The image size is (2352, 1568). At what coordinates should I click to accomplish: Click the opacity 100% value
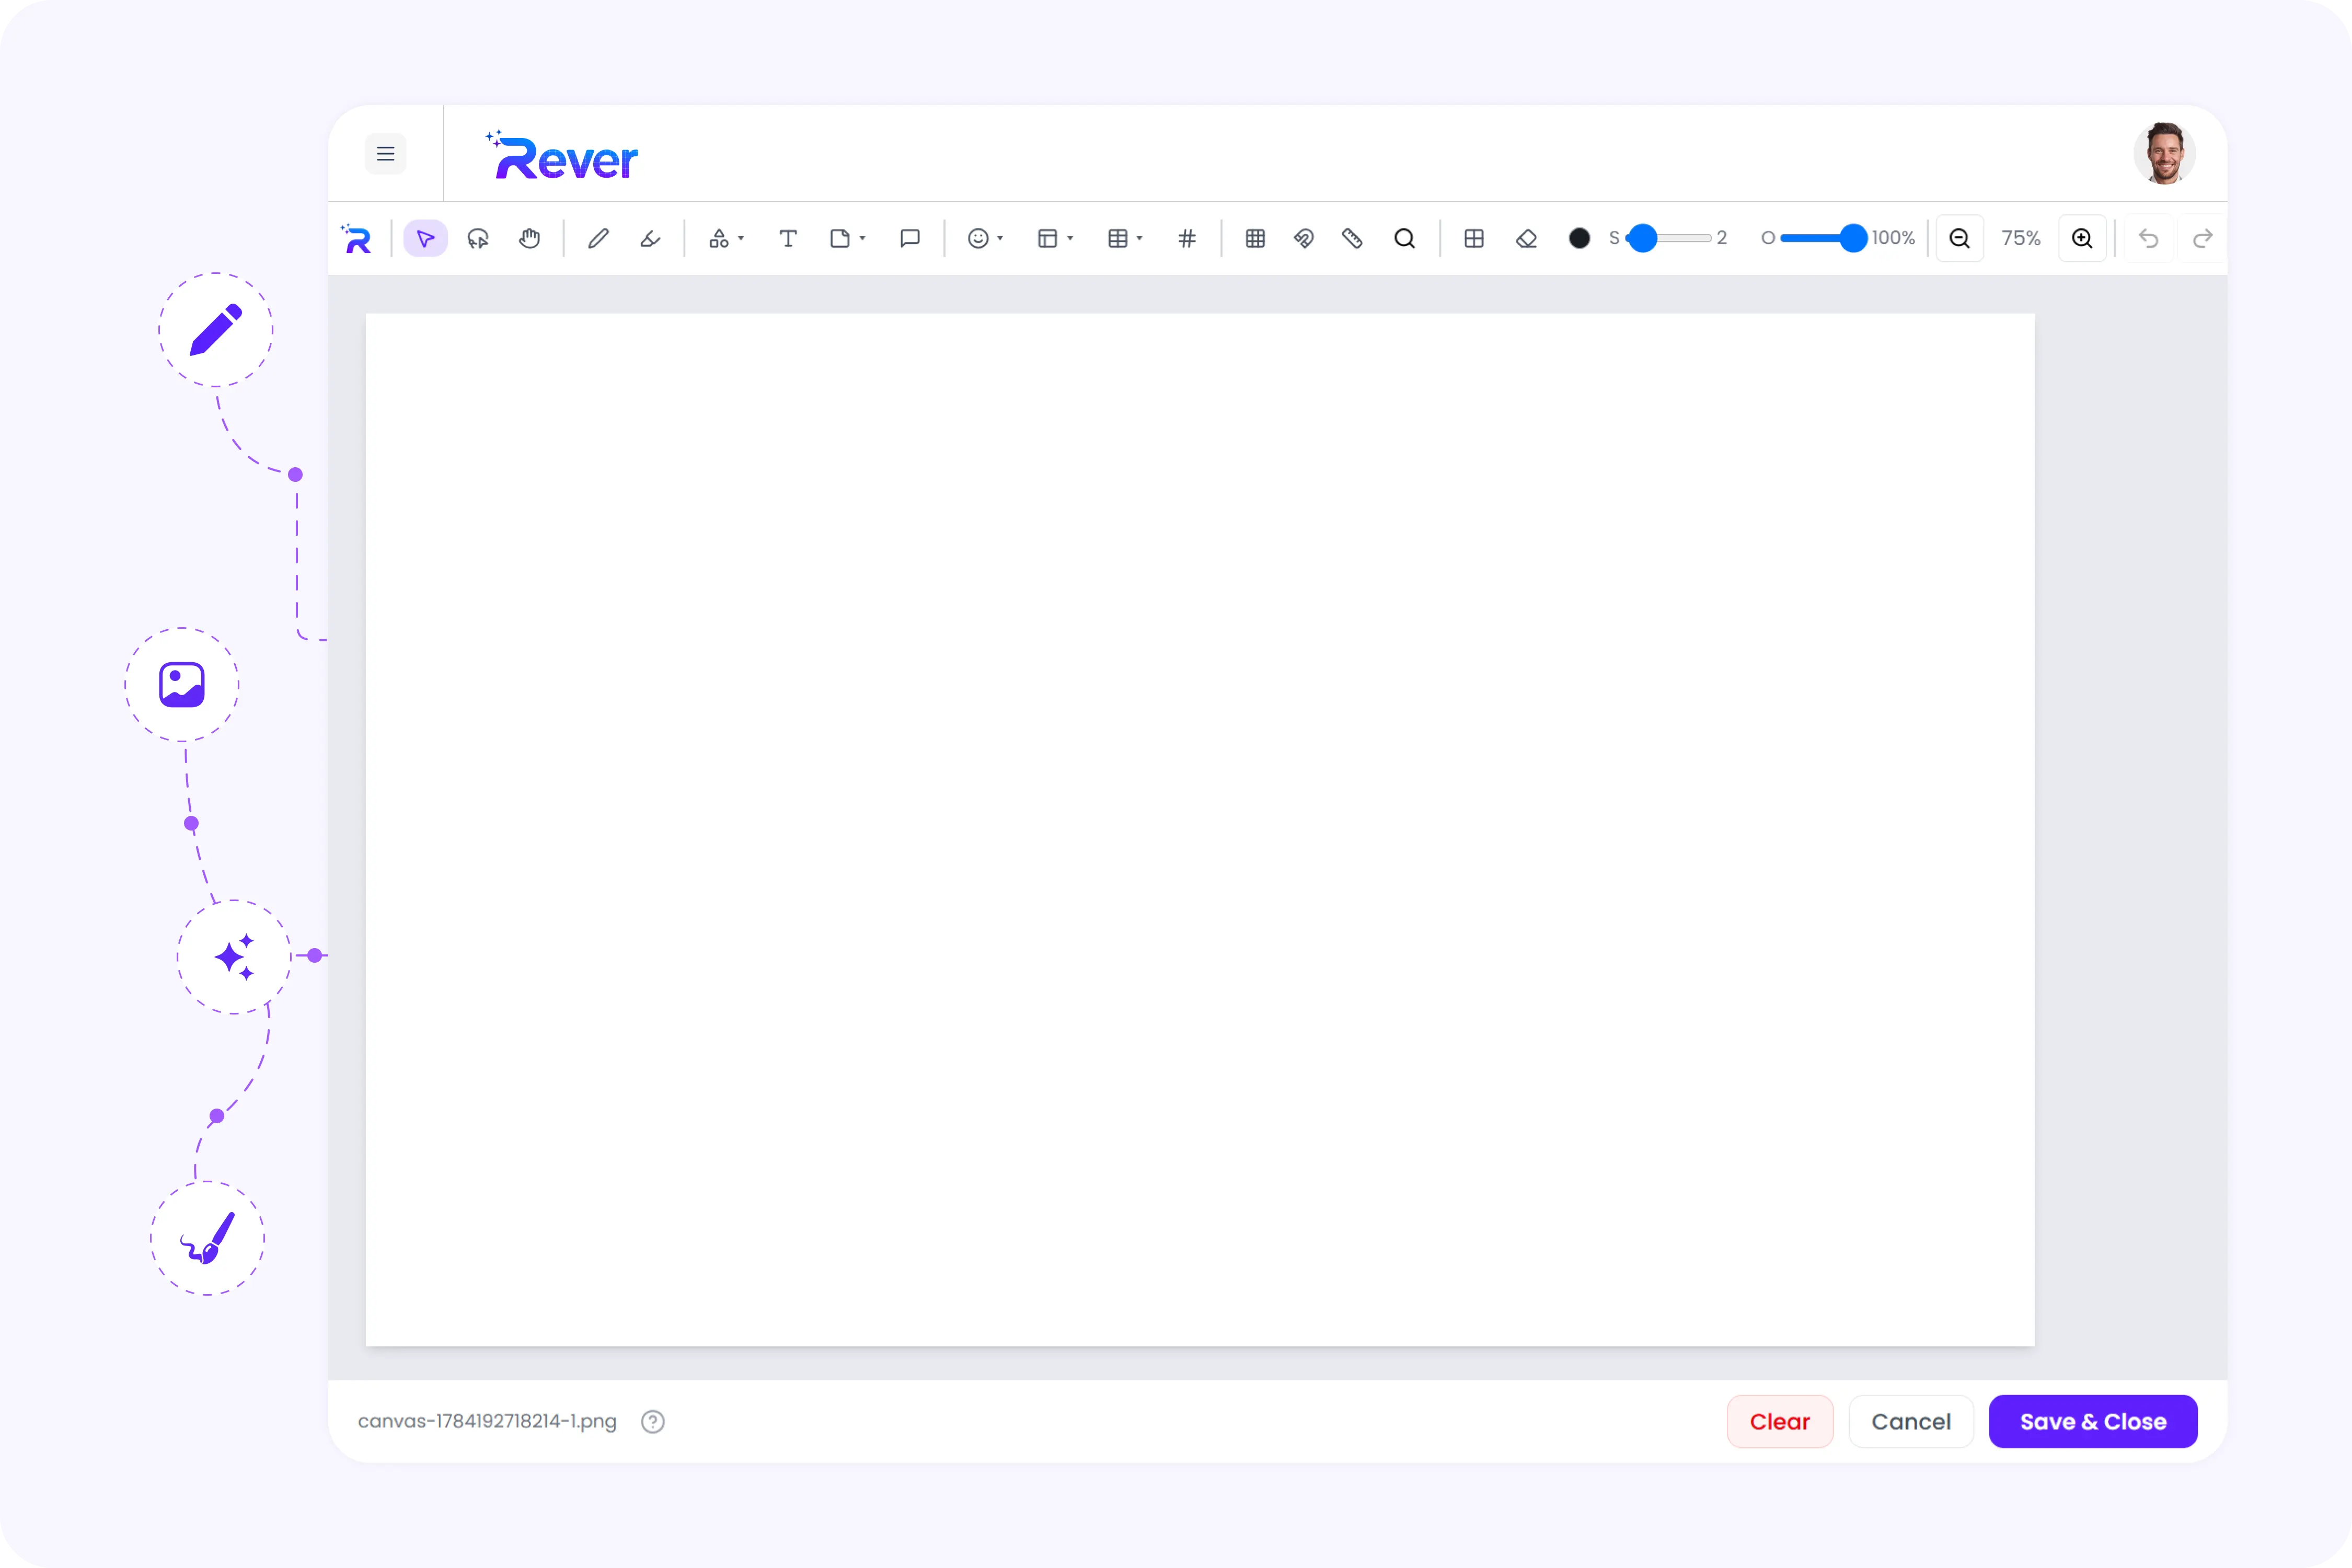[1894, 238]
